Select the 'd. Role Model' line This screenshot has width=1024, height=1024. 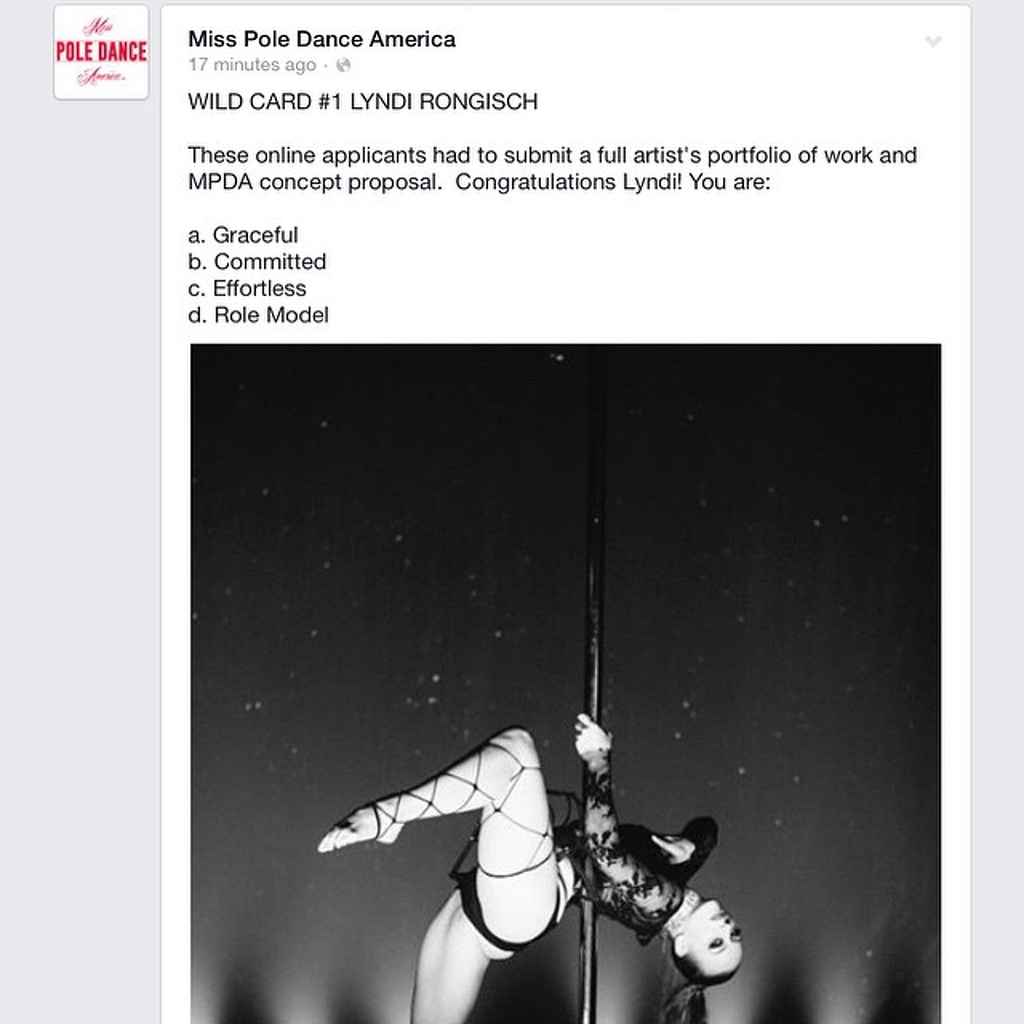coord(258,315)
